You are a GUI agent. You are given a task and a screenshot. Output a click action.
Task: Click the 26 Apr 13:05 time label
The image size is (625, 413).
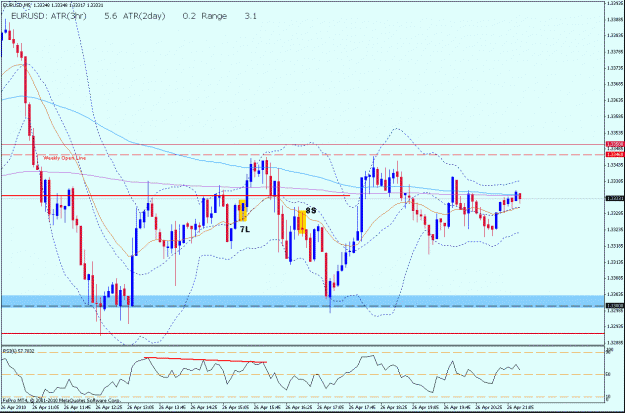click(143, 408)
